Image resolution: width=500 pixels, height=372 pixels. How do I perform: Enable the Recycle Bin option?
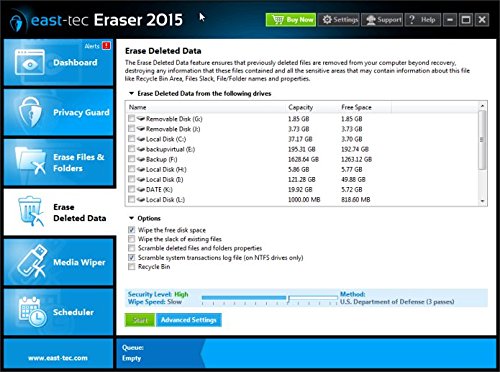[132, 267]
